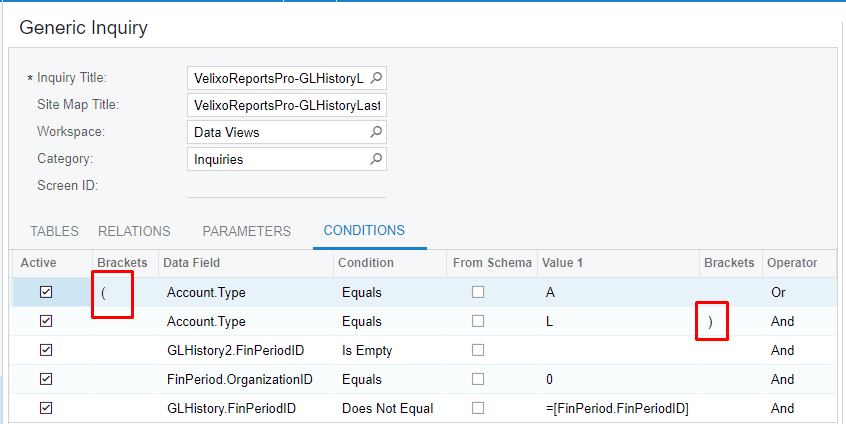The height and width of the screenshot is (424, 846).
Task: Uncheck Active for GLHistory2.FinPeriodID row
Action: coord(46,350)
